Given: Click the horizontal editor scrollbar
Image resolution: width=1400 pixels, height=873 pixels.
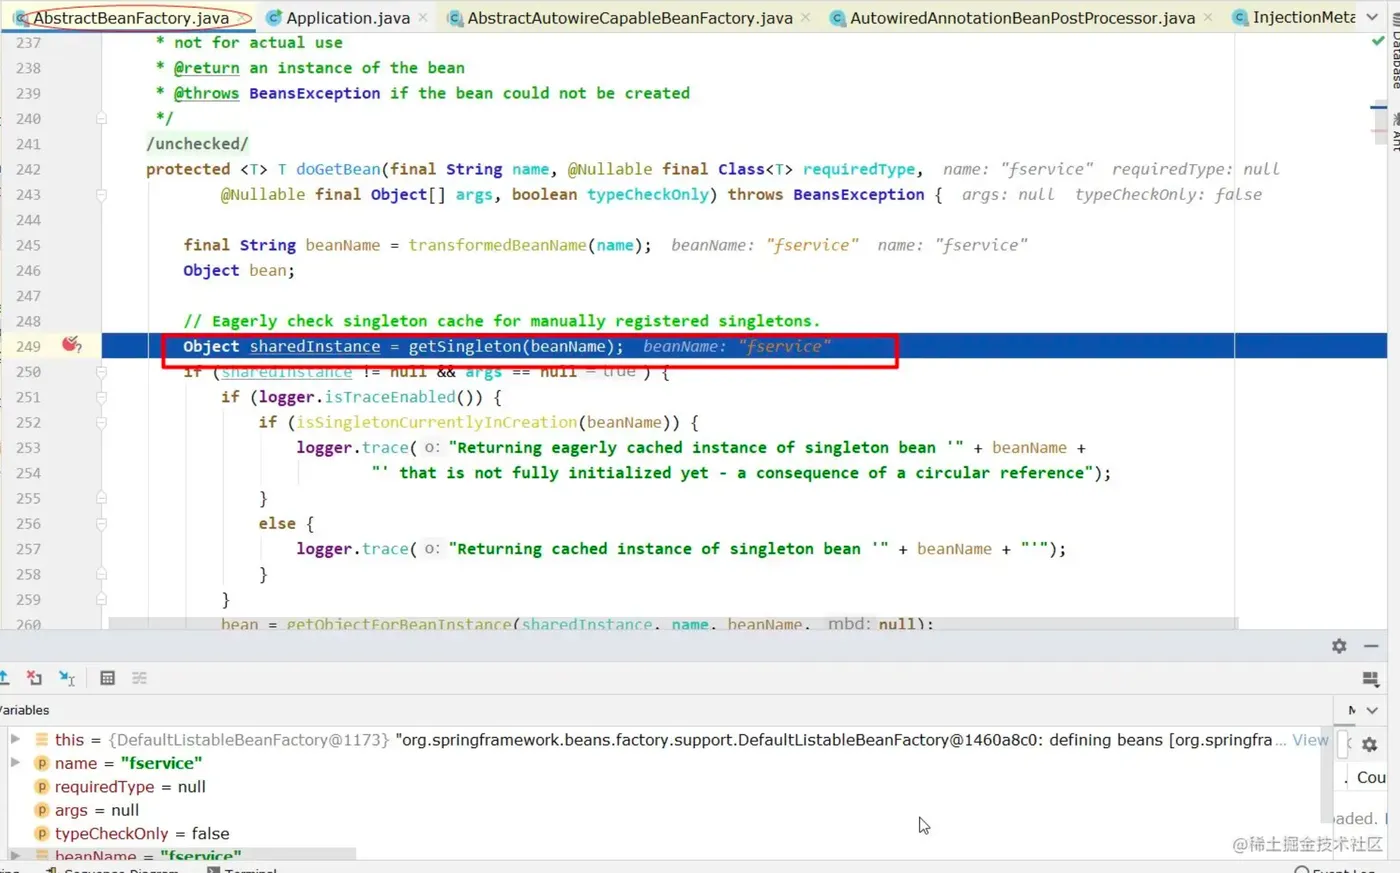Looking at the screenshot, I should [x=673, y=623].
